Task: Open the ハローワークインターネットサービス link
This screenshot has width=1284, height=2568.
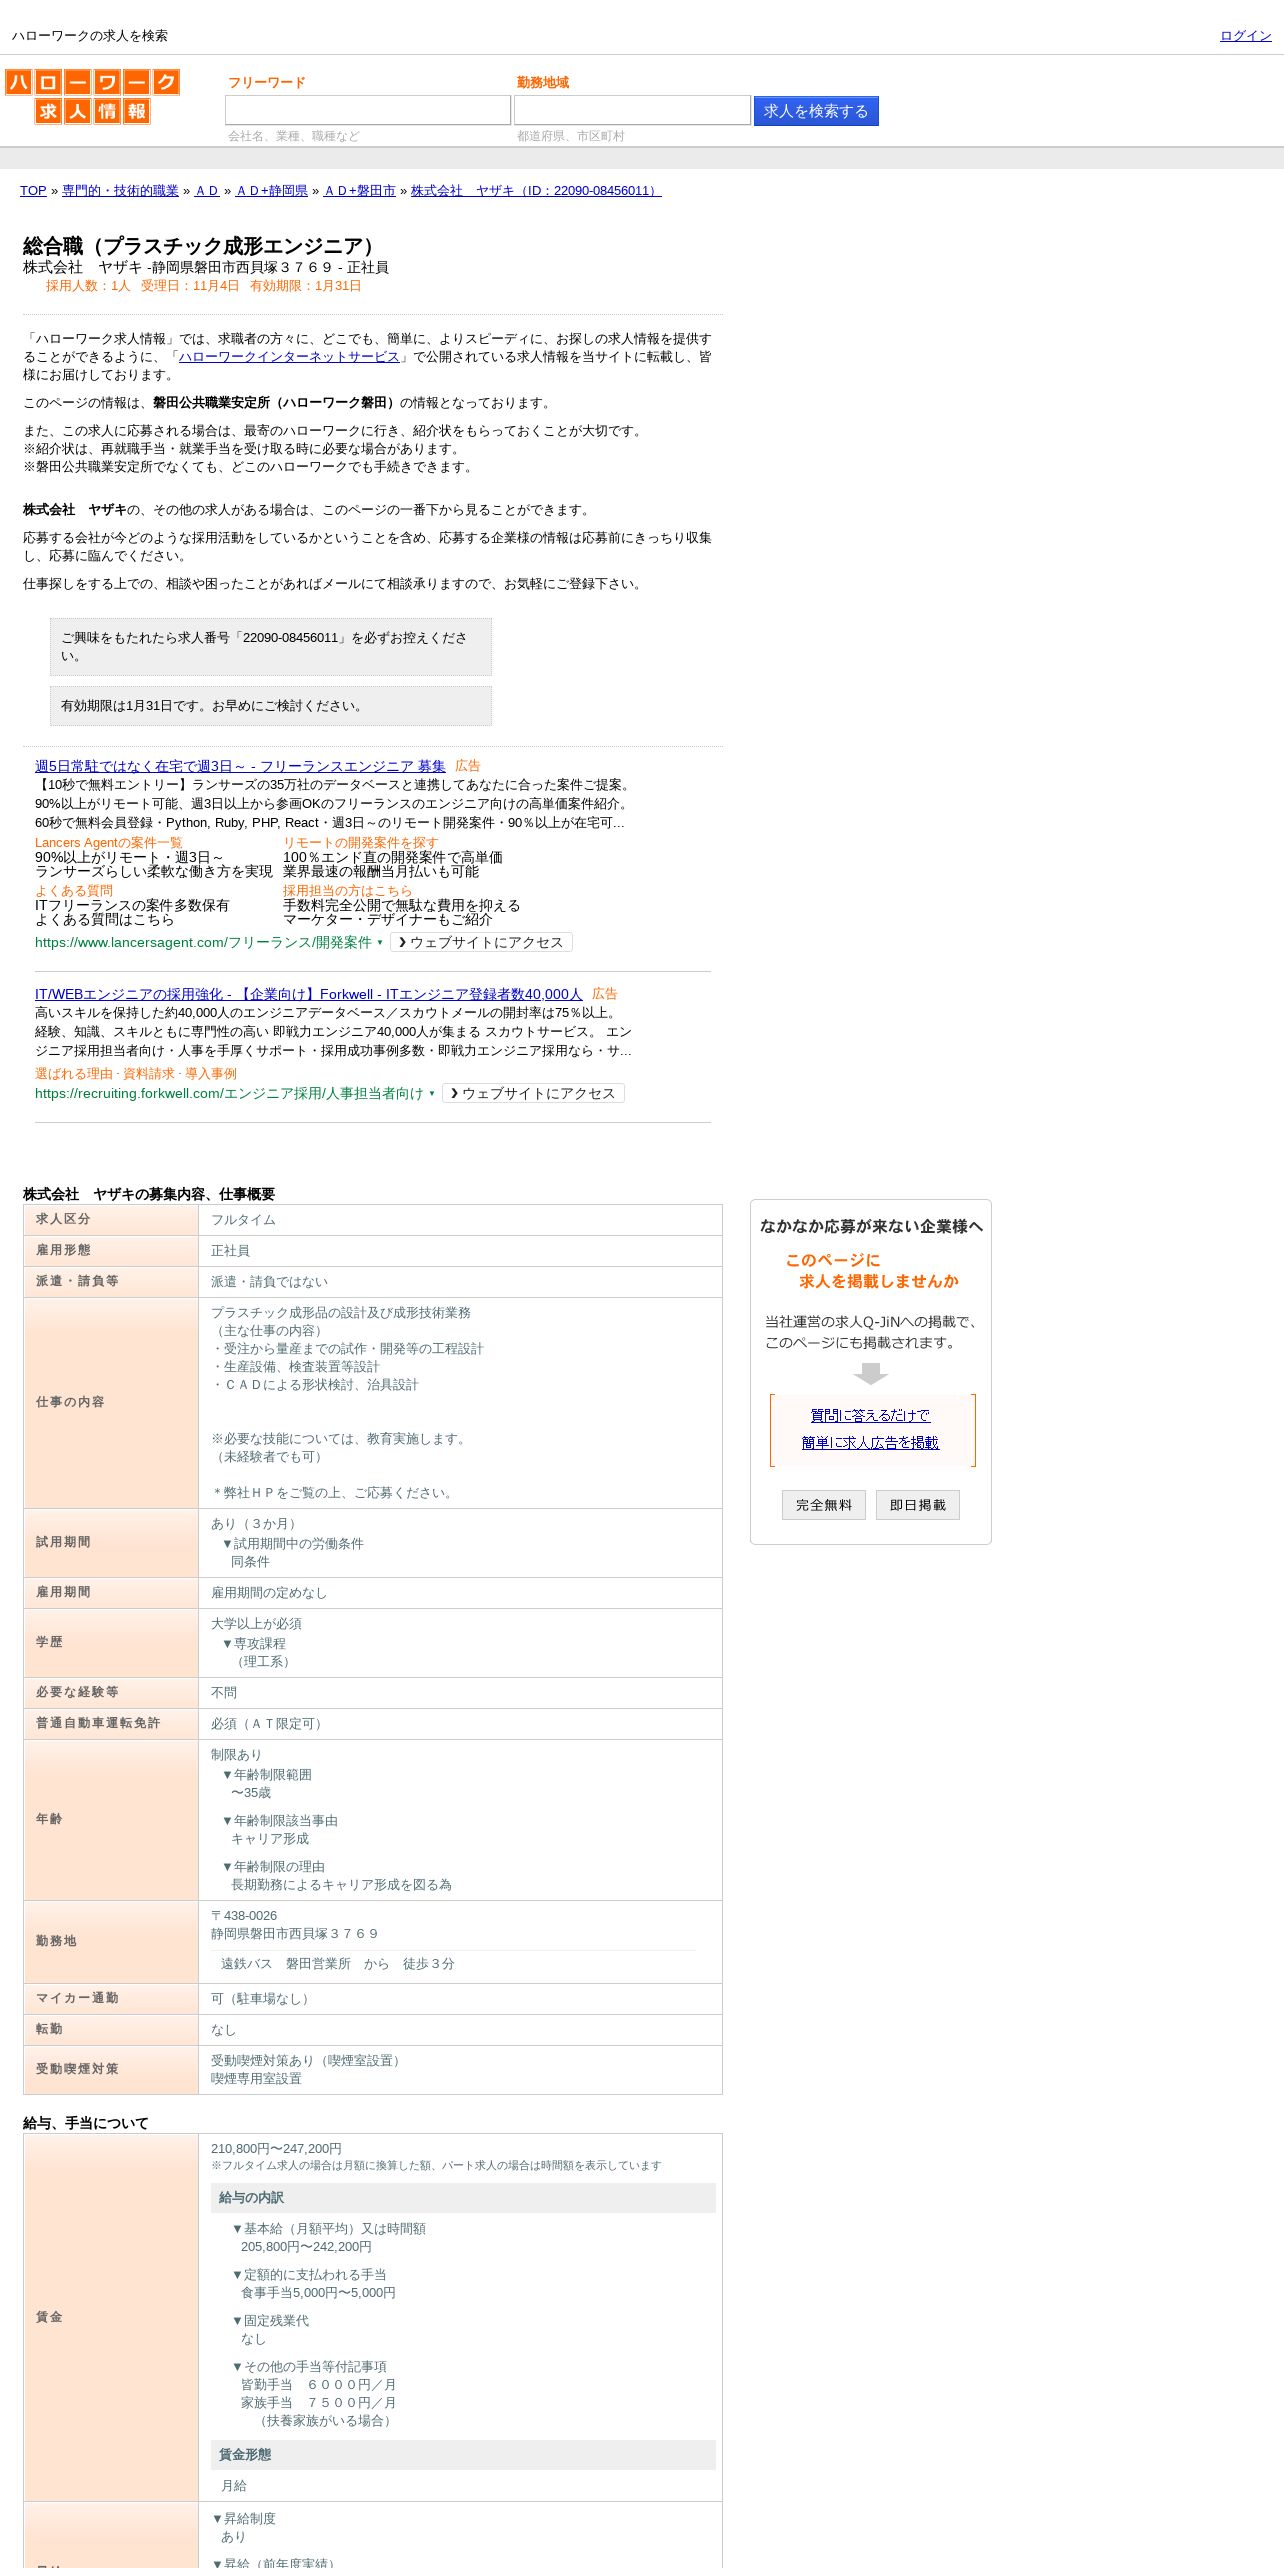Action: click(289, 357)
